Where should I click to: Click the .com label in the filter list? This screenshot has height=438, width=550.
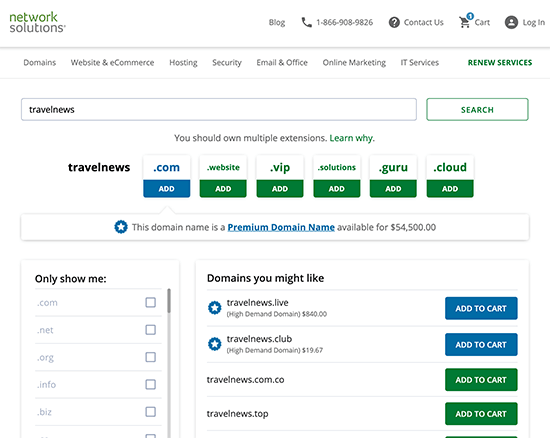coord(47,303)
